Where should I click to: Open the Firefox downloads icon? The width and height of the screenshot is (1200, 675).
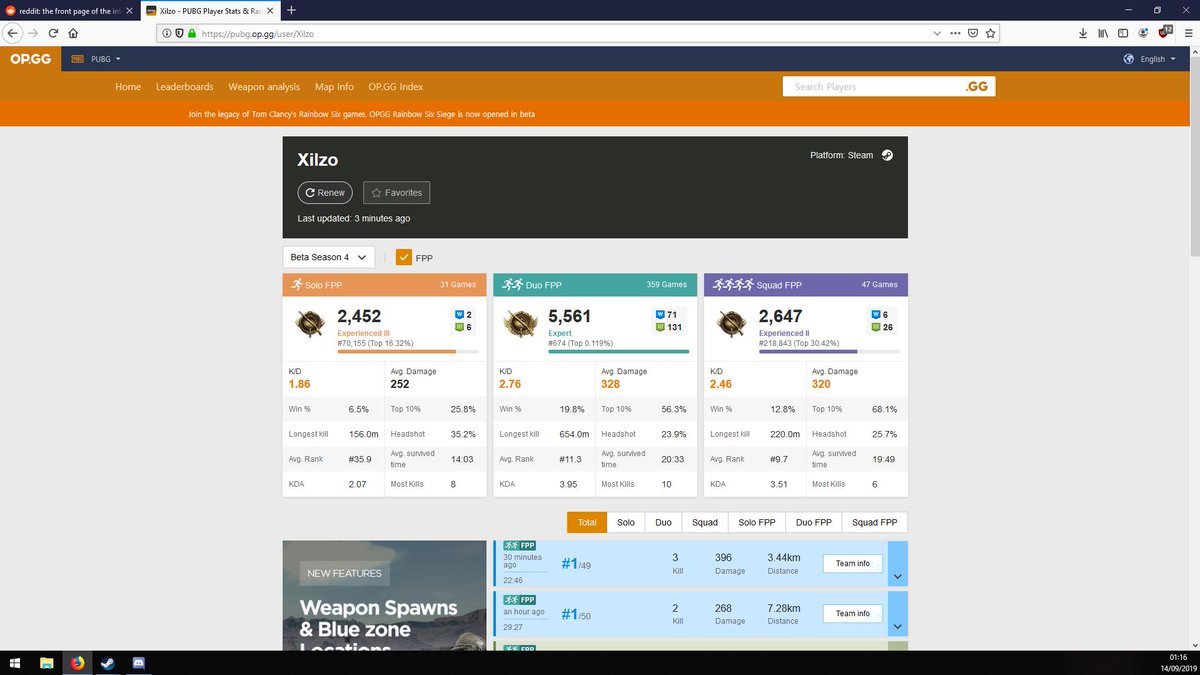[1083, 33]
